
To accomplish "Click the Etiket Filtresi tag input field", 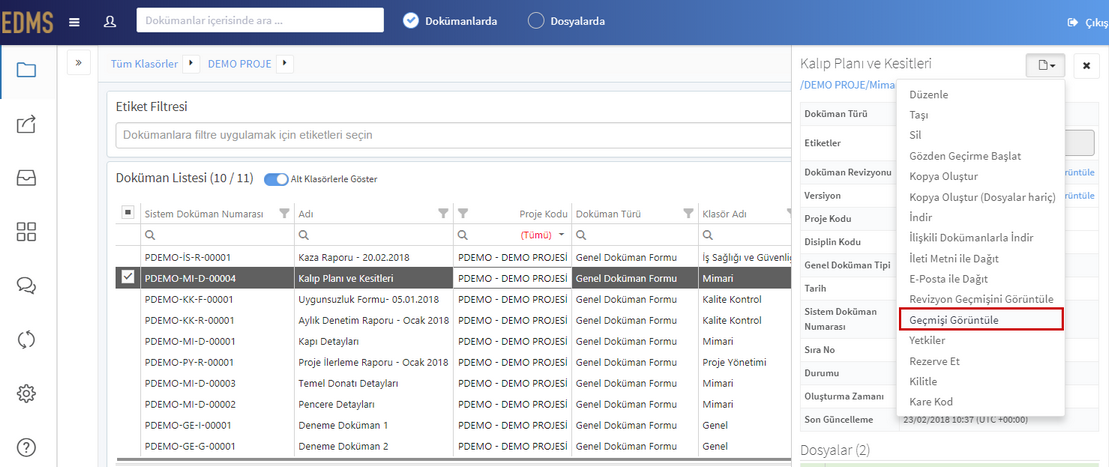I will pyautogui.click(x=453, y=134).
